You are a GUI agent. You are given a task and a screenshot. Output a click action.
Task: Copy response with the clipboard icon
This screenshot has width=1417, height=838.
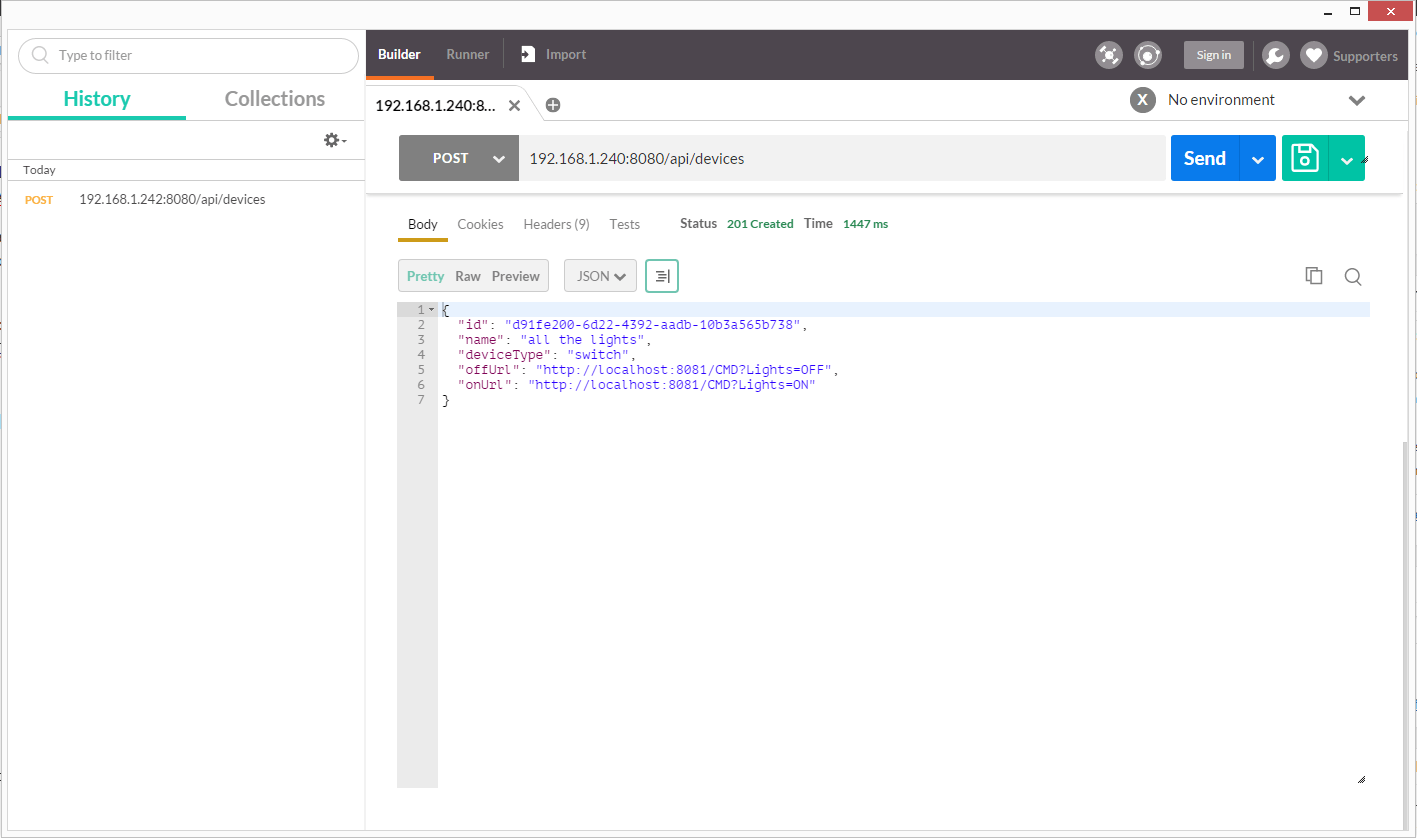click(1314, 276)
